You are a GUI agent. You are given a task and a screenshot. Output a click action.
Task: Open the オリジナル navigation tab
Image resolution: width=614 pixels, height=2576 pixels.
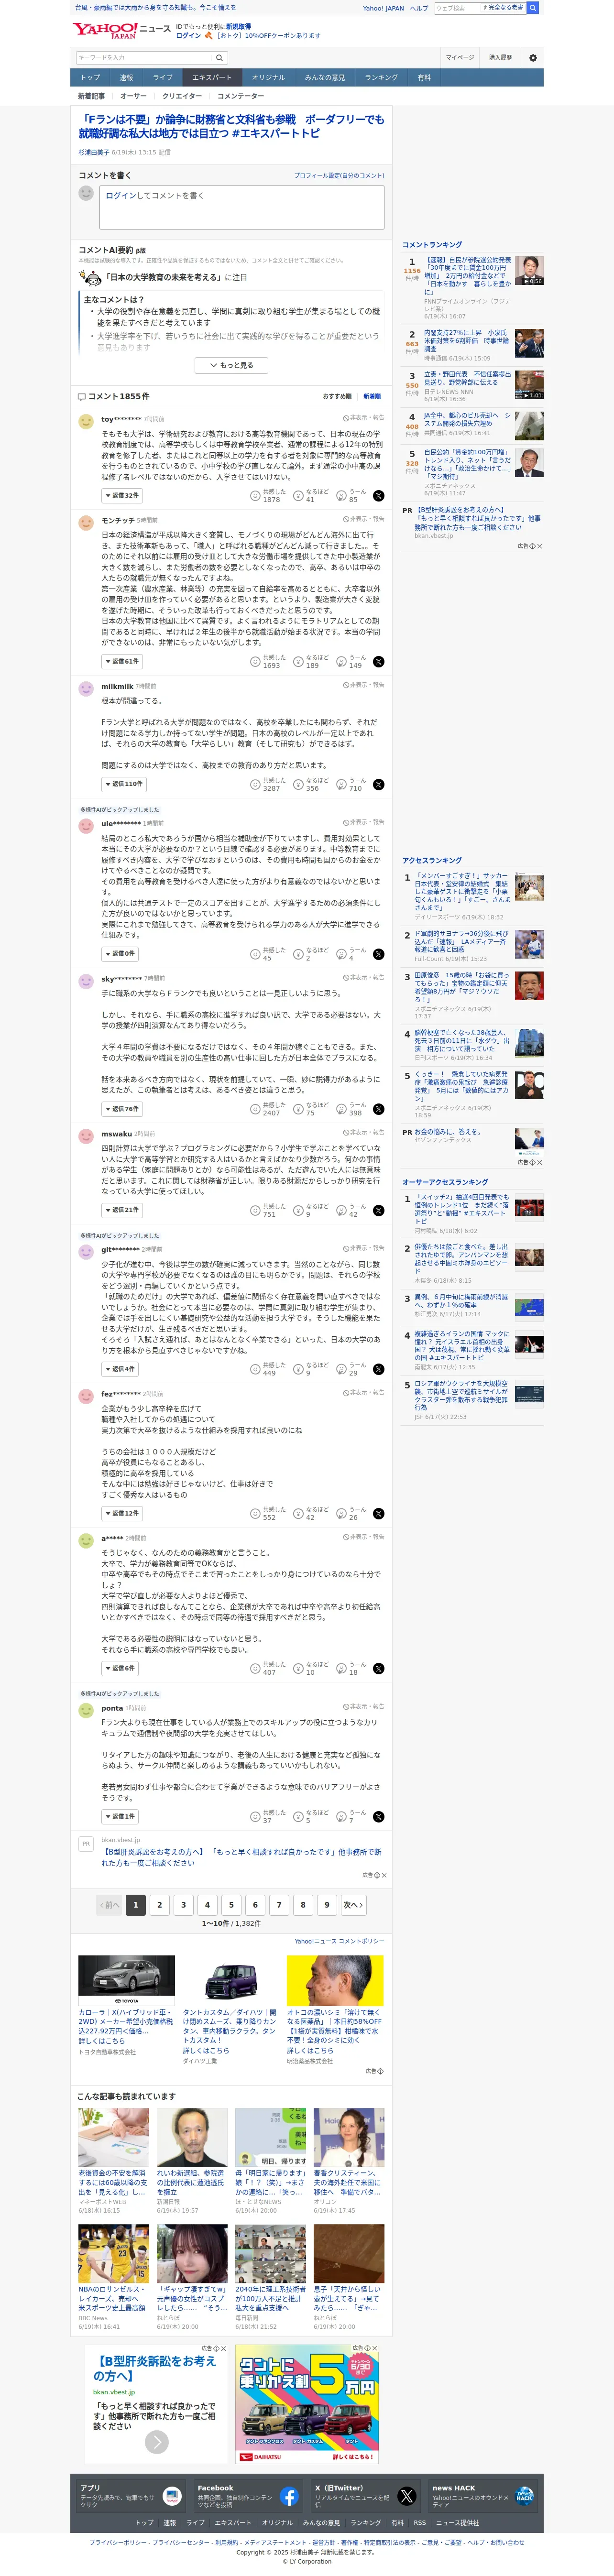coord(268,77)
